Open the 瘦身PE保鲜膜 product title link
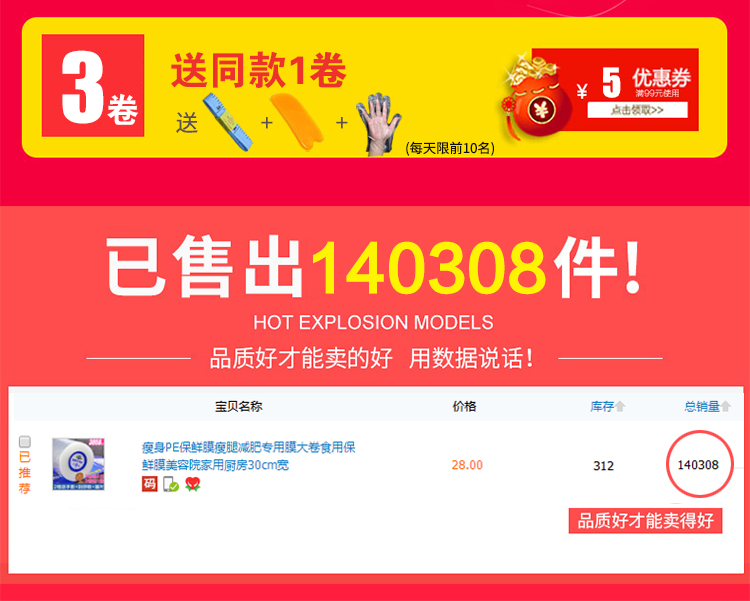 249,456
